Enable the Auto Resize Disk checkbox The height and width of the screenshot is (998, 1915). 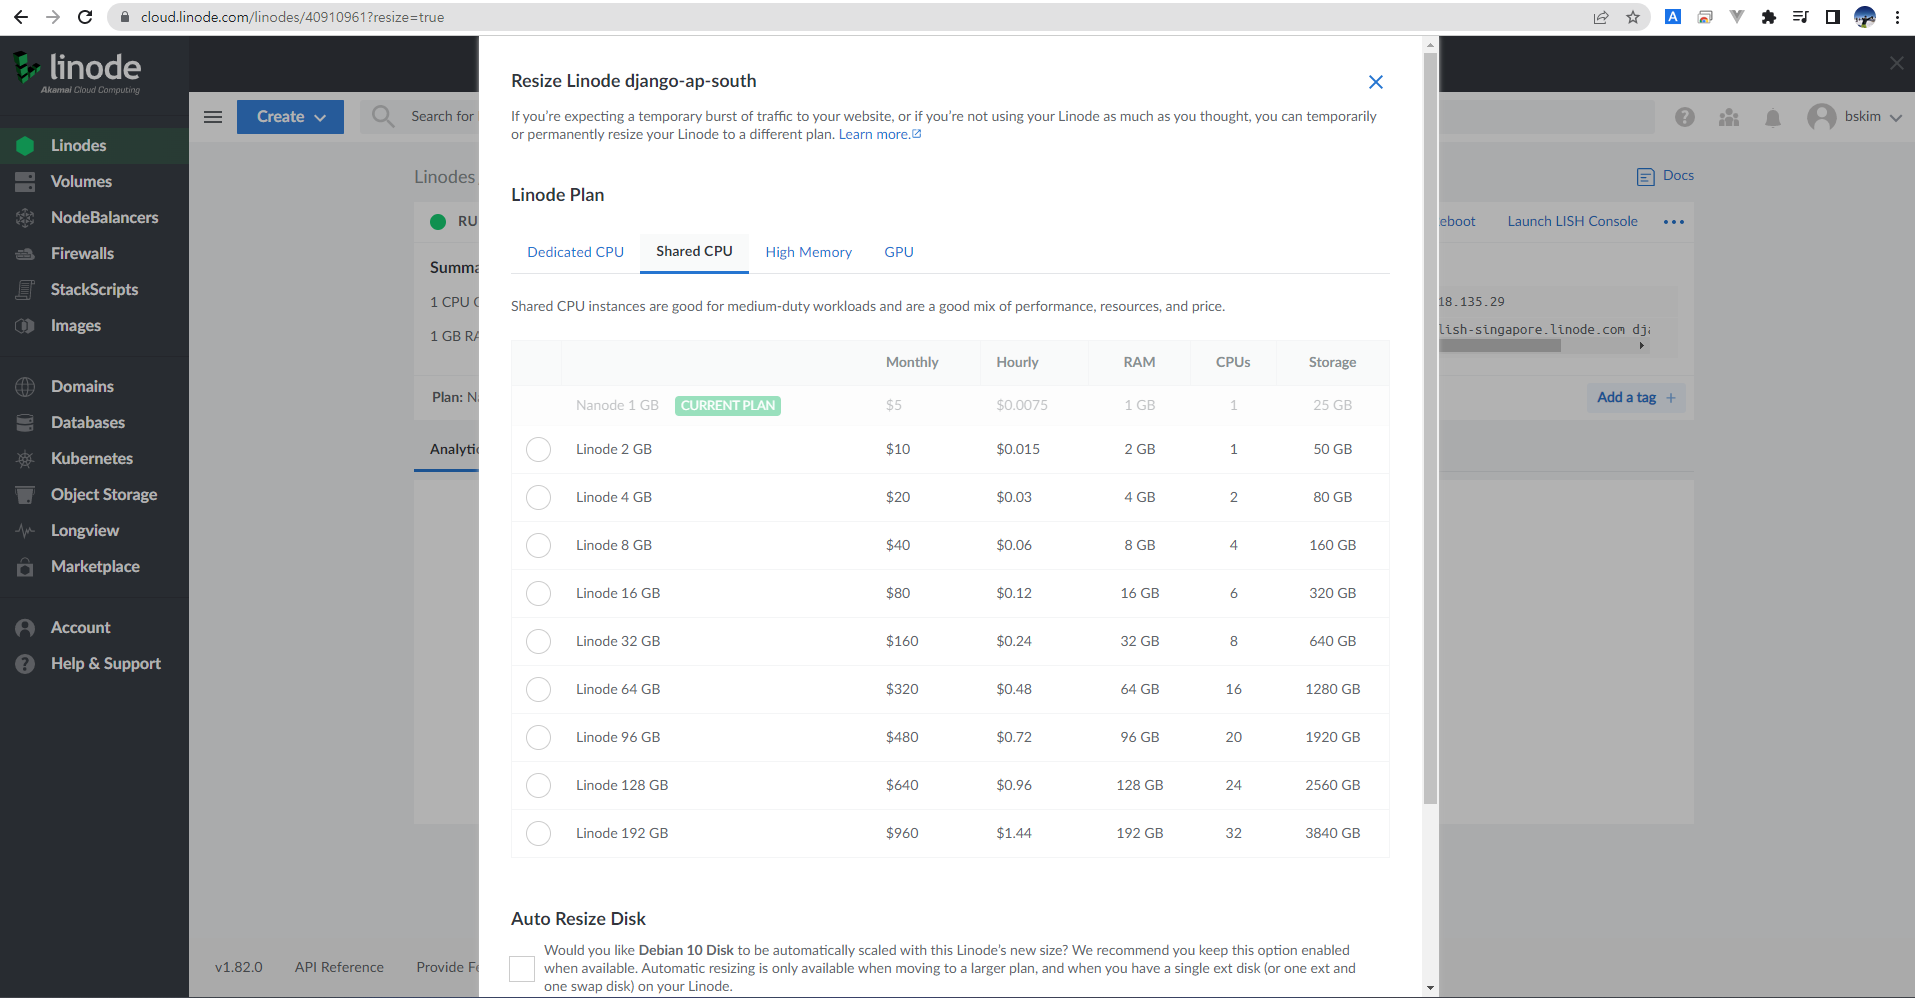(x=522, y=968)
